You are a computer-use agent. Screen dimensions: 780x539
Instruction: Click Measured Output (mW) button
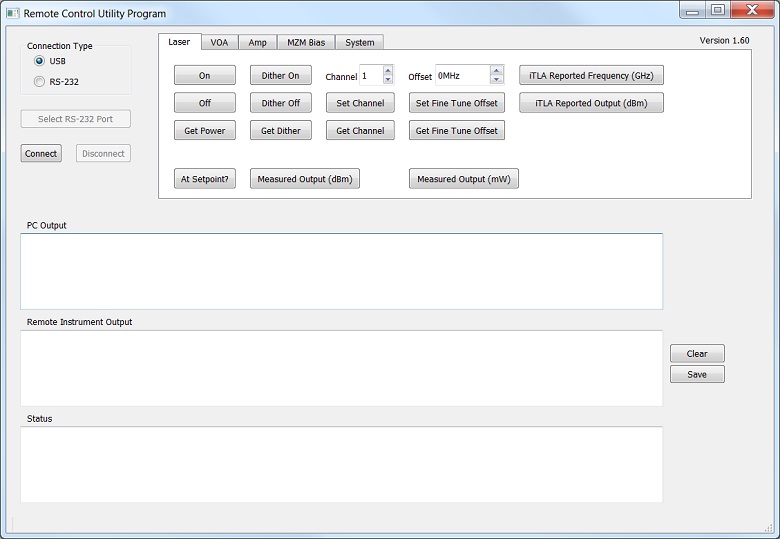(x=463, y=180)
